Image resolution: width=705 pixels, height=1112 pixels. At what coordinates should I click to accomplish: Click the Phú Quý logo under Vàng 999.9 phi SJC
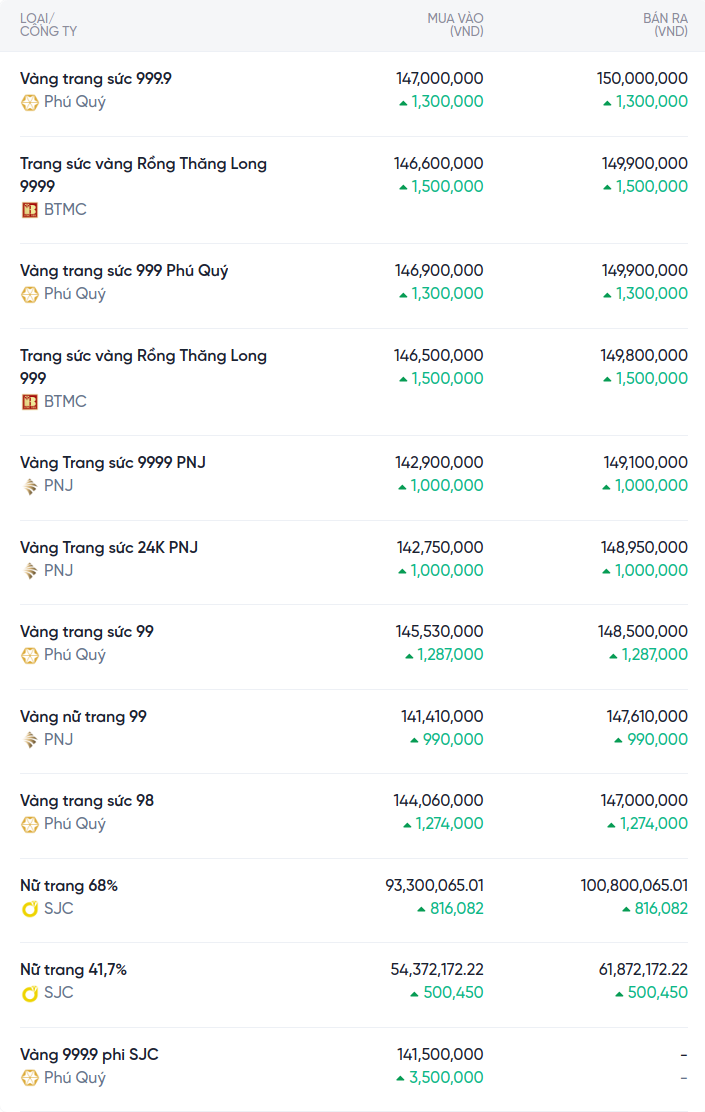coord(30,1078)
